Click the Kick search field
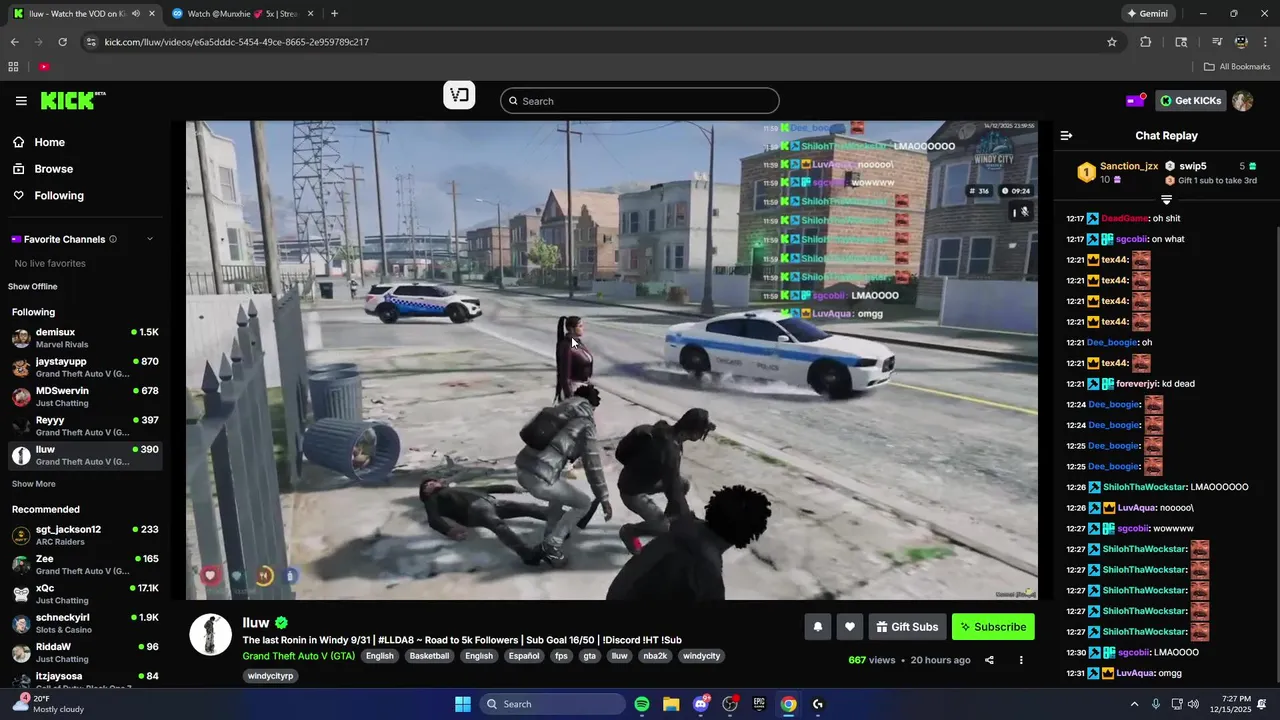The image size is (1280, 720). [x=639, y=101]
